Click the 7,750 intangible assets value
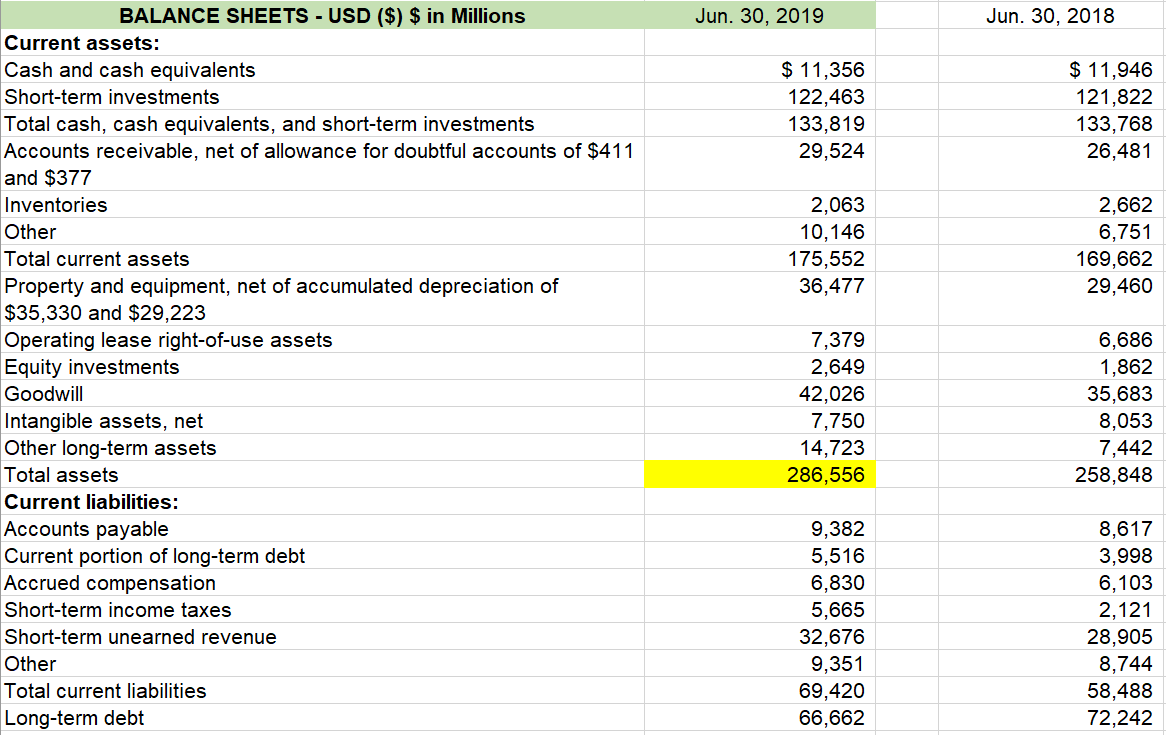 coord(838,421)
